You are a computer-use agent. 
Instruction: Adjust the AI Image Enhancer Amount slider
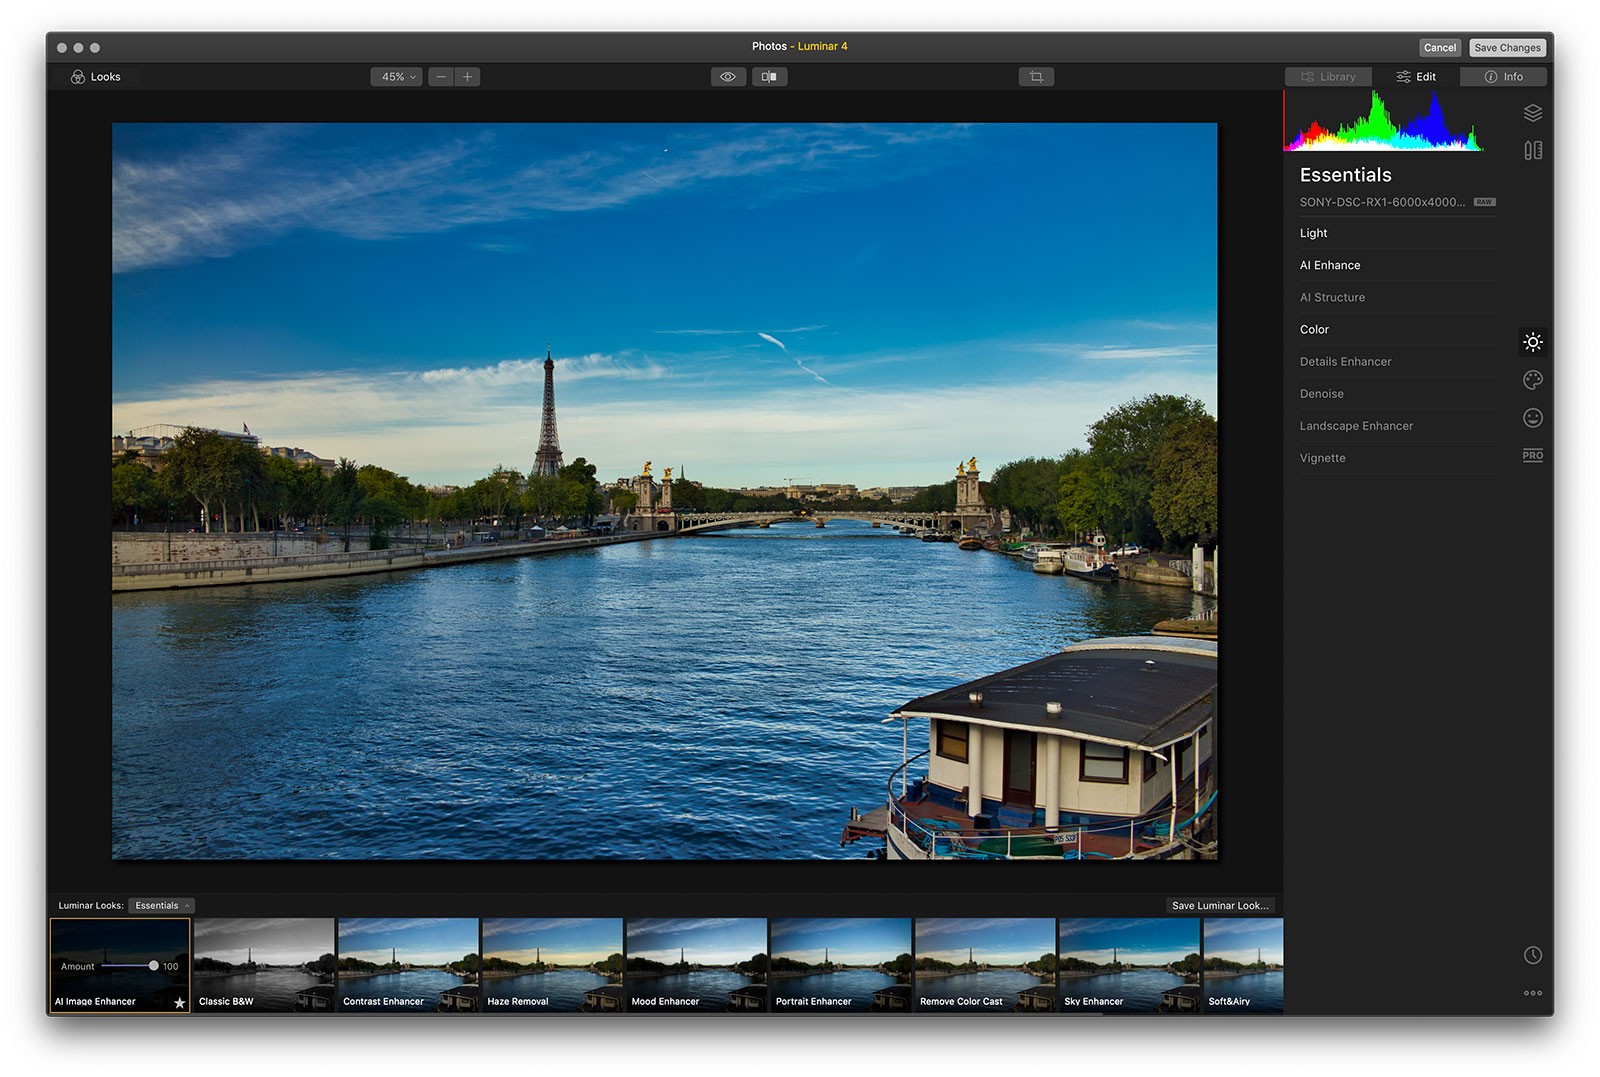pyautogui.click(x=153, y=966)
